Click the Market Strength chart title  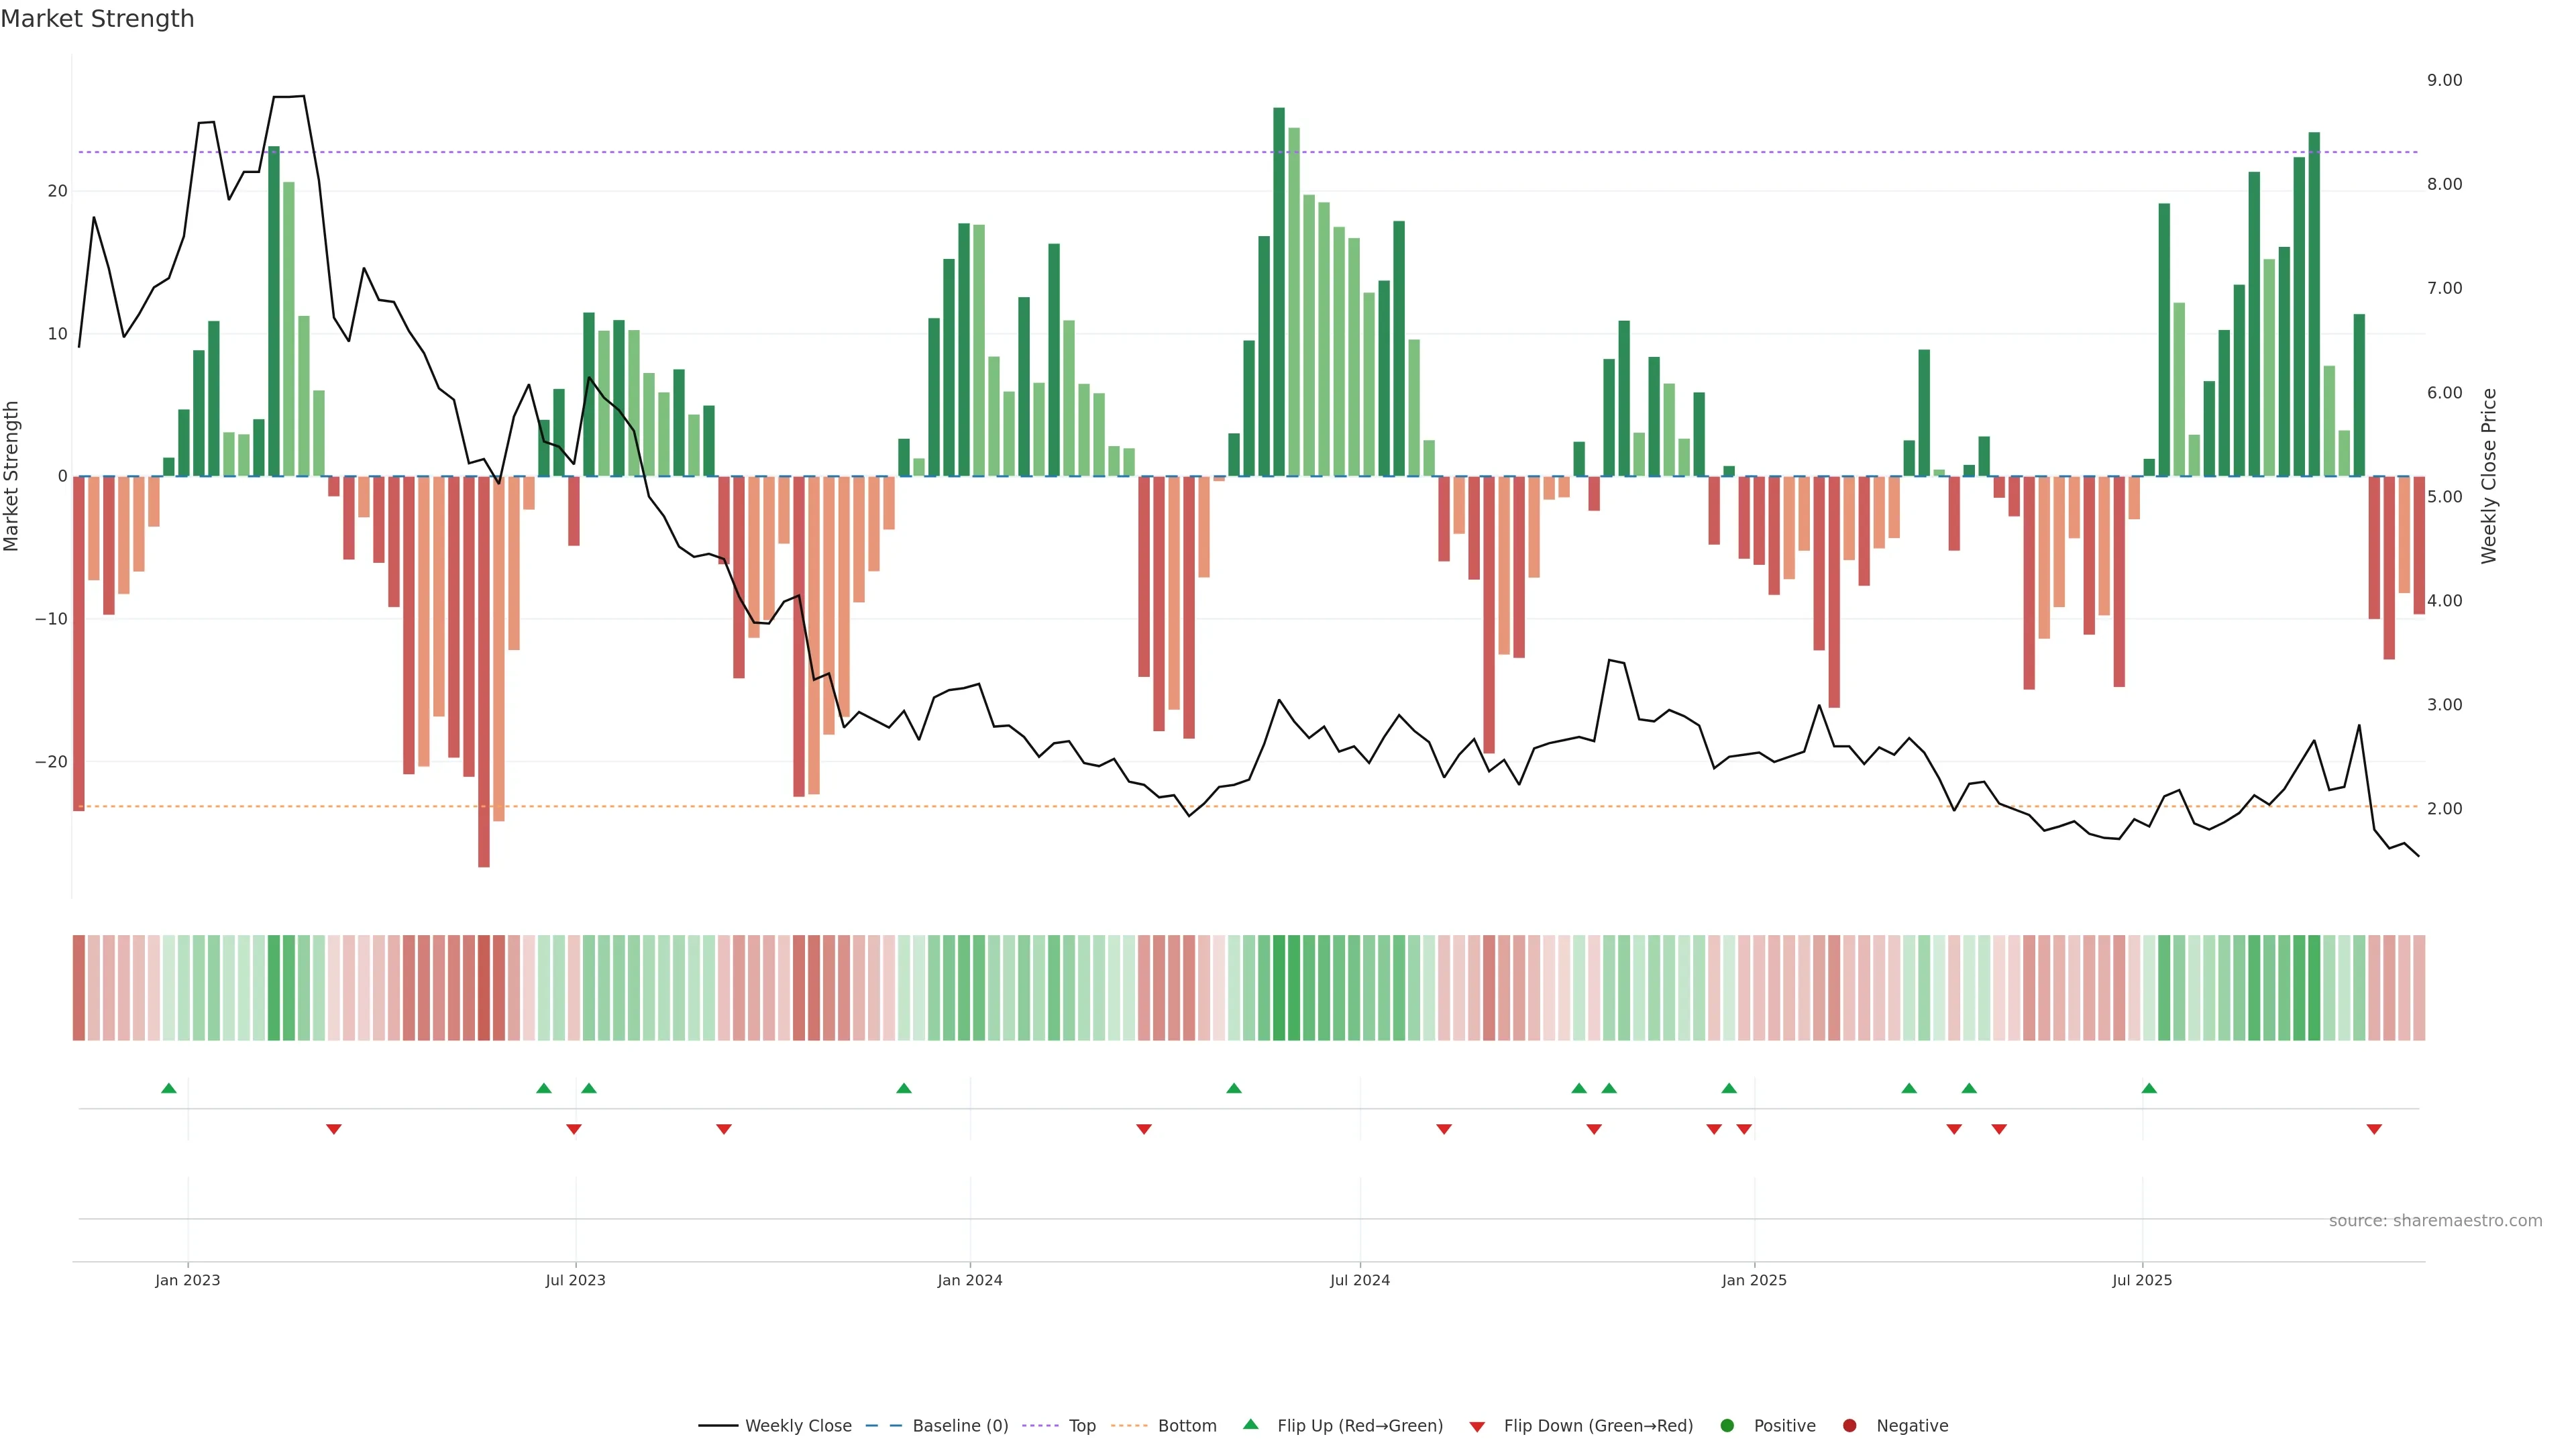tap(97, 19)
